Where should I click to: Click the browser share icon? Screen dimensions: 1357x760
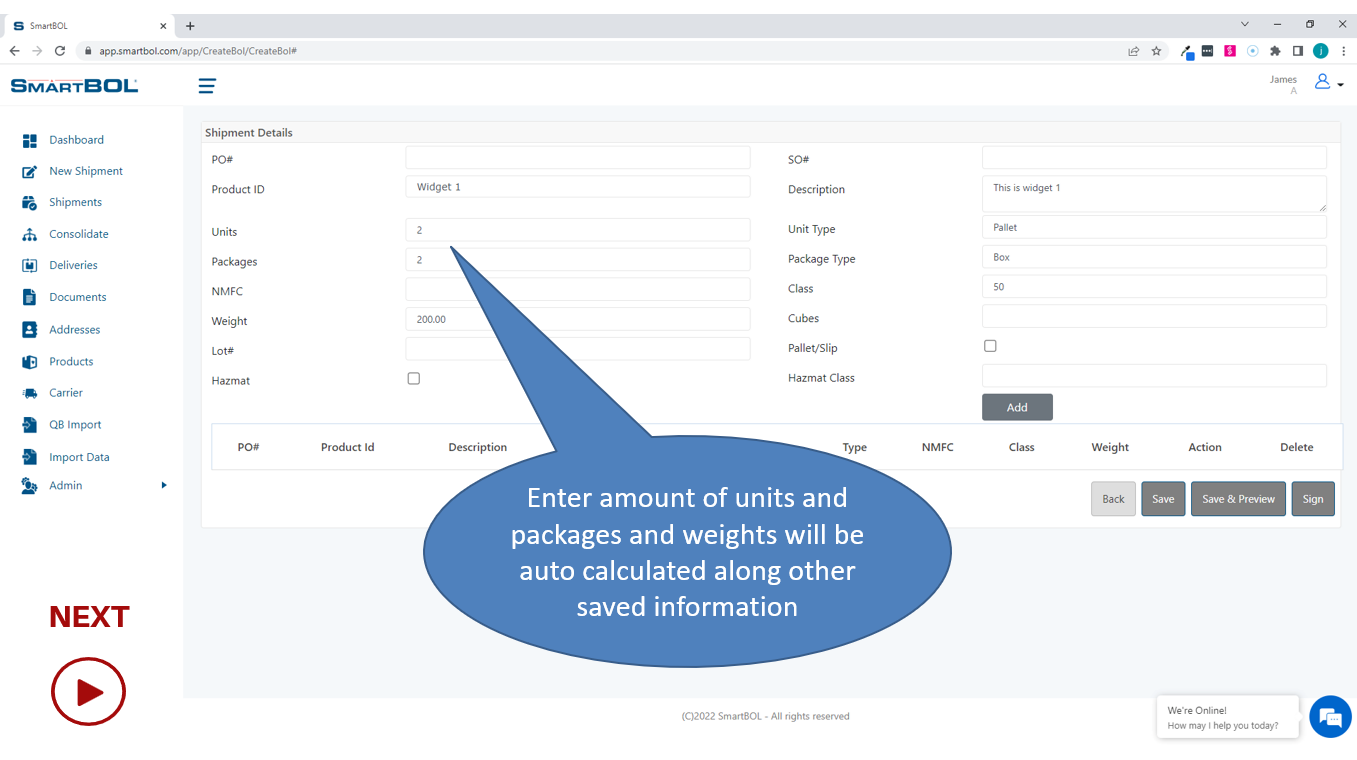[x=1133, y=51]
